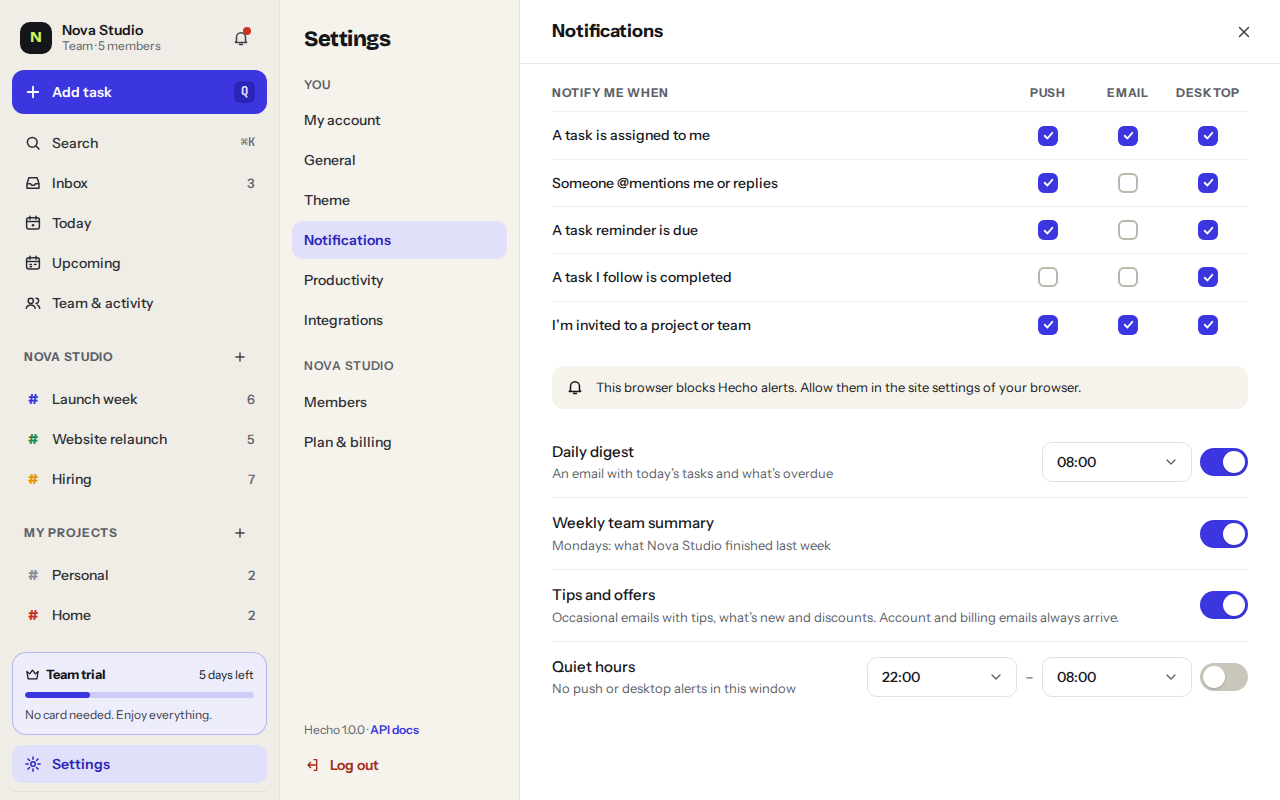The height and width of the screenshot is (800, 1280).
Task: Open the notification bell in sidebar header
Action: (241, 38)
